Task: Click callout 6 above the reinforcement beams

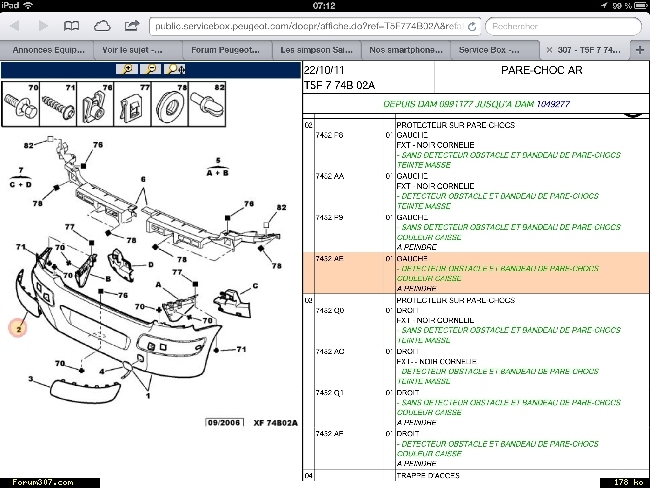Action: (143, 180)
